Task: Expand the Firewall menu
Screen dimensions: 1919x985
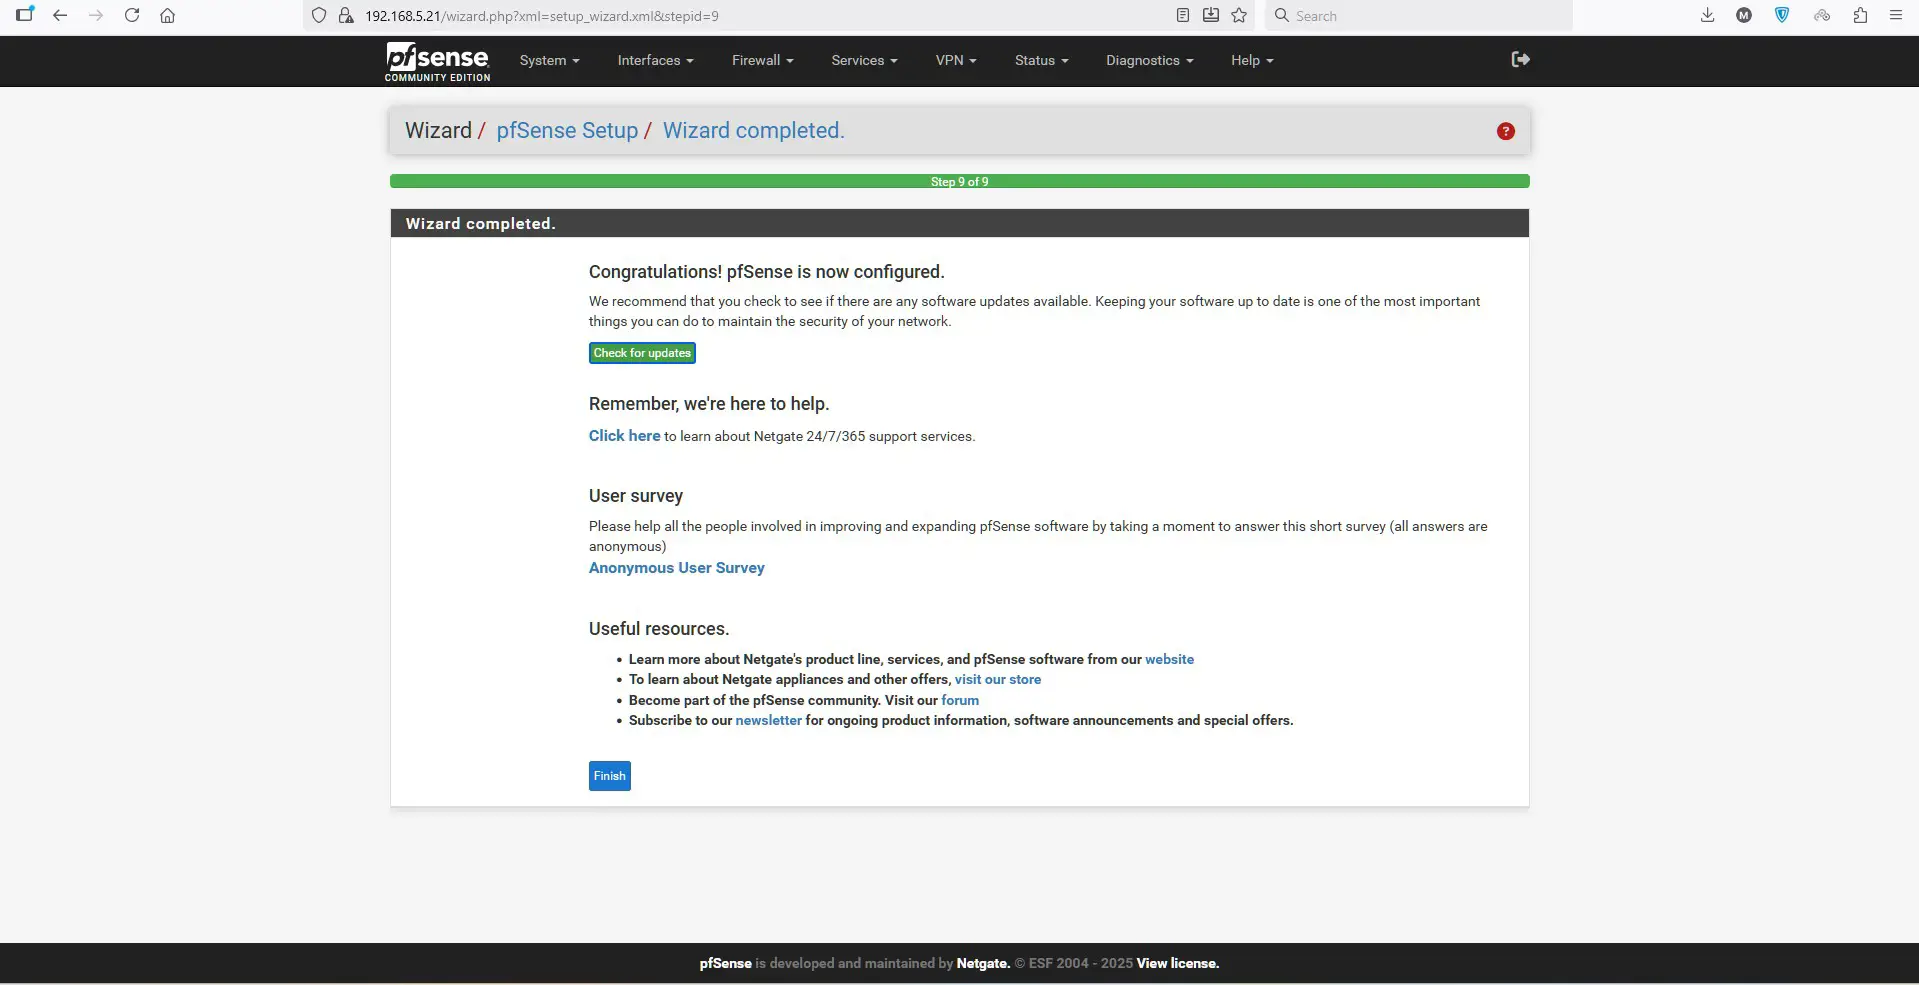Action: (x=762, y=61)
